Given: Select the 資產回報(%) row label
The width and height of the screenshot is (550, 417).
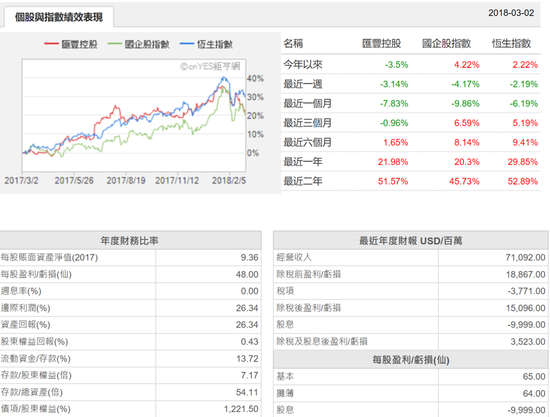Looking at the screenshot, I should (x=26, y=325).
